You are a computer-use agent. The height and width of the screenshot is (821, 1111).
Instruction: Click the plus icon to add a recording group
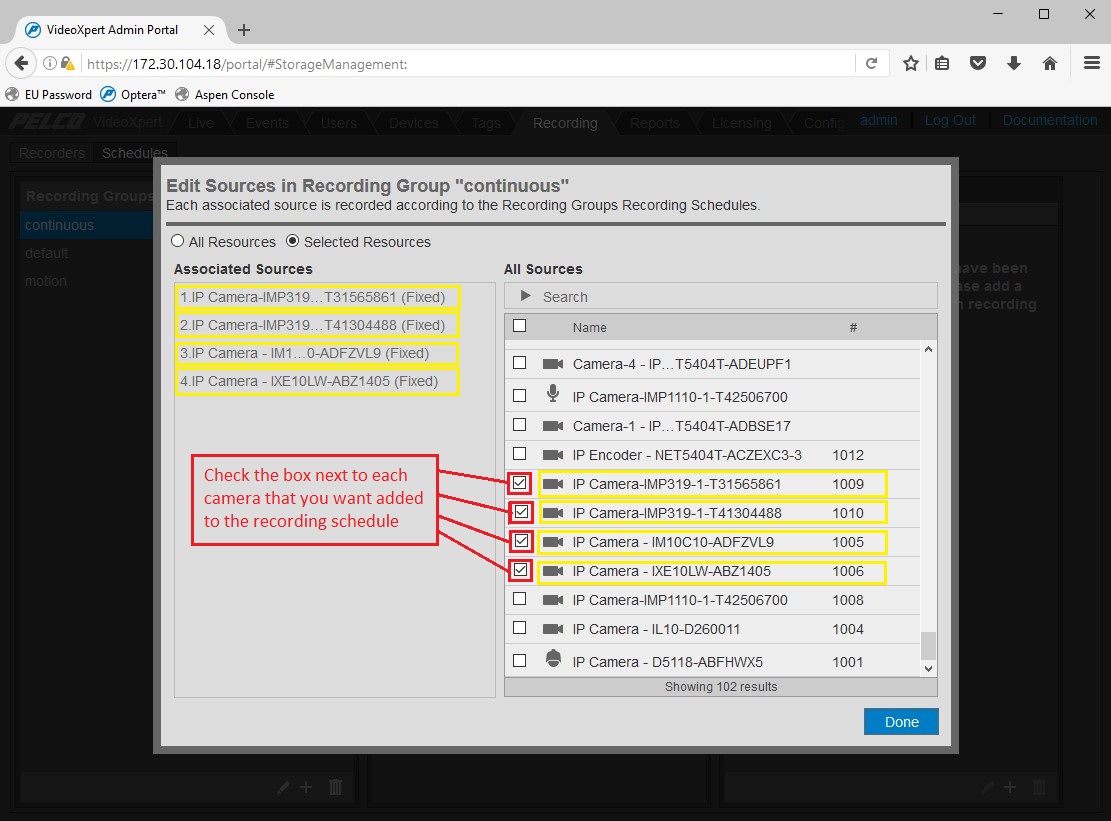306,787
